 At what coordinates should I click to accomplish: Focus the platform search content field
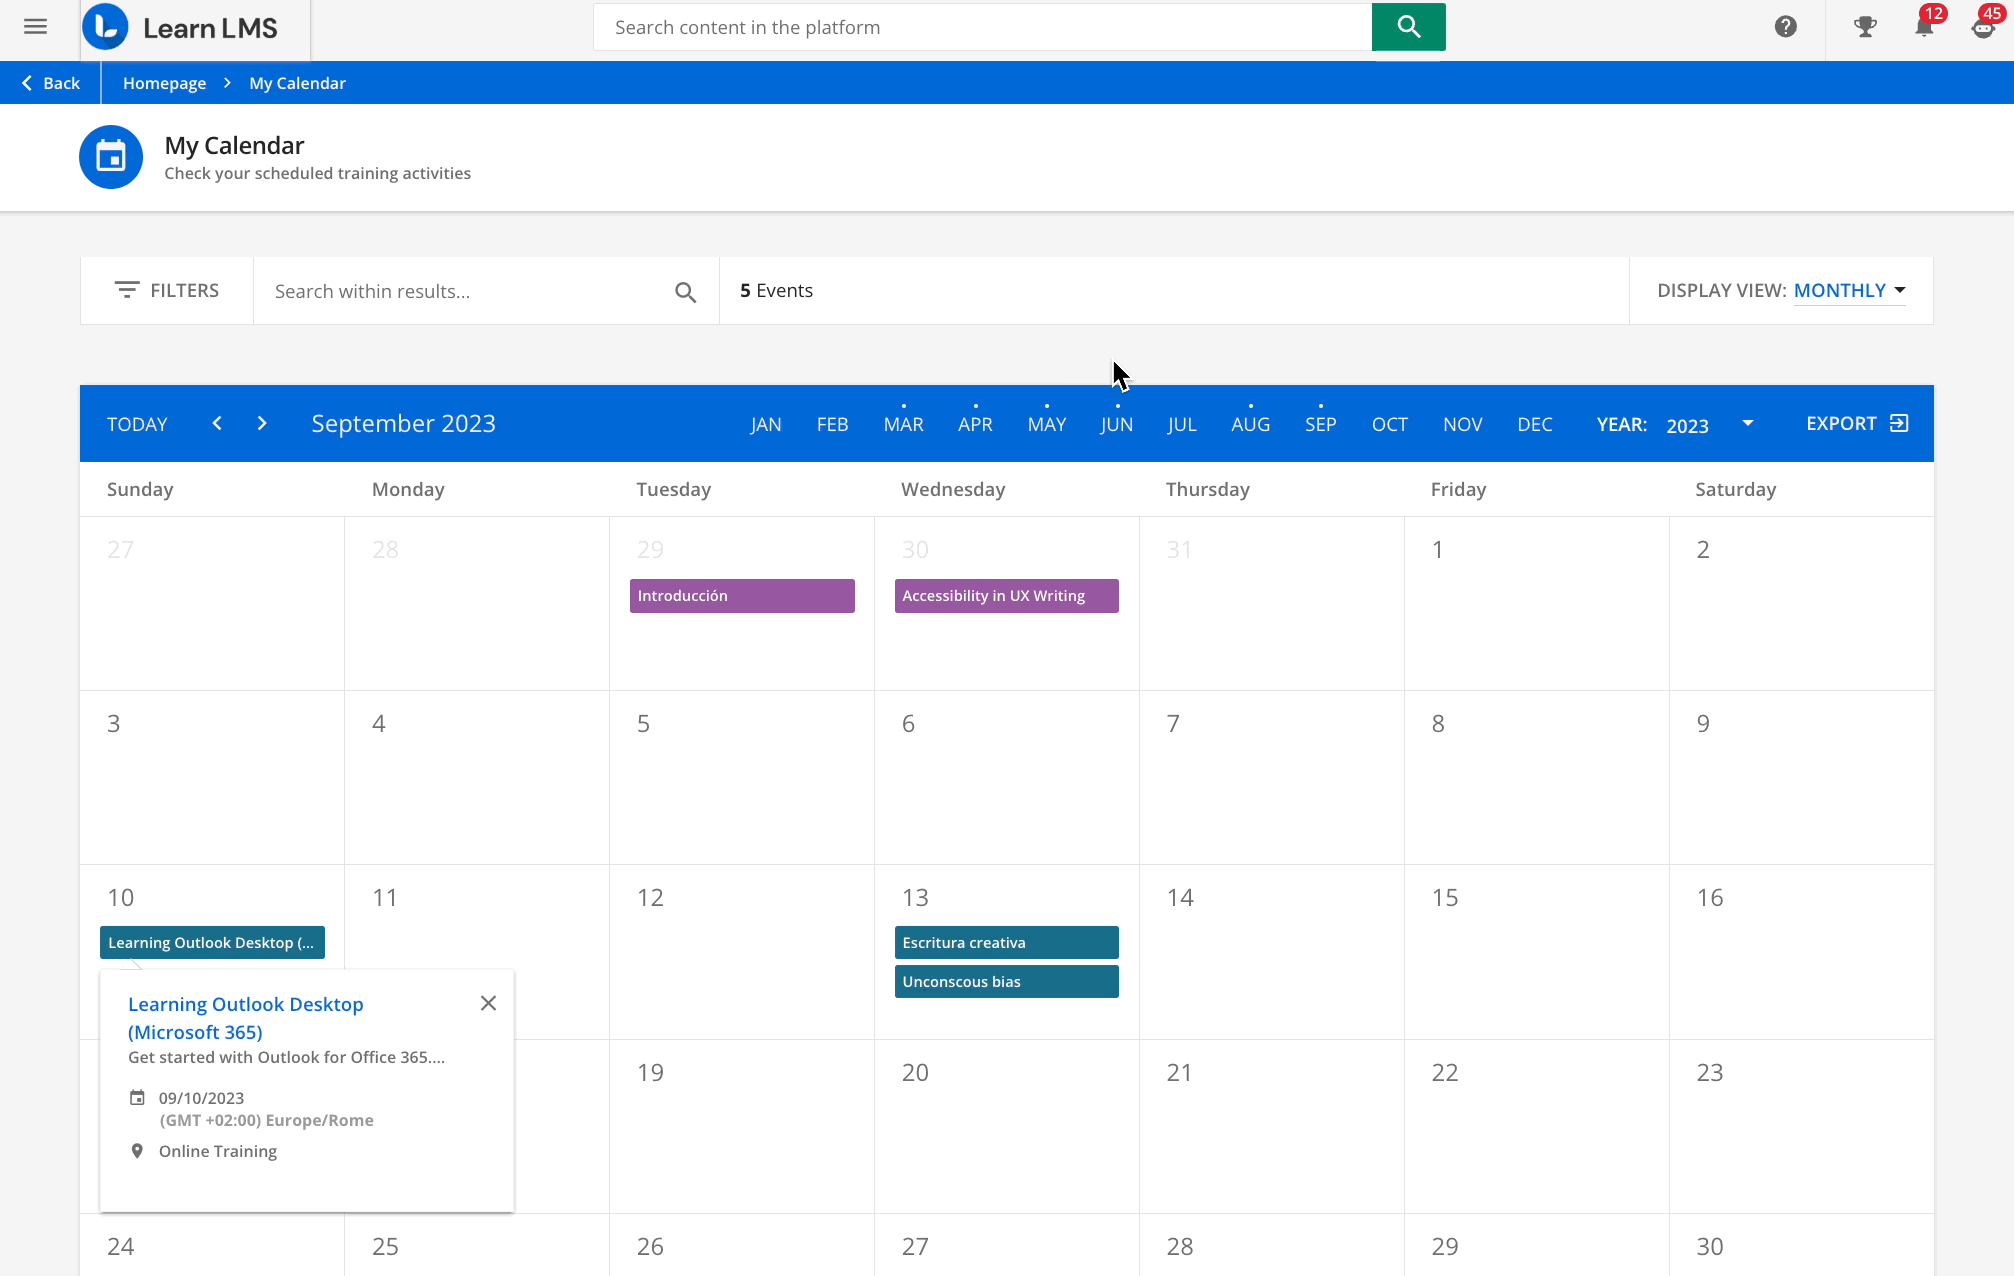click(982, 27)
